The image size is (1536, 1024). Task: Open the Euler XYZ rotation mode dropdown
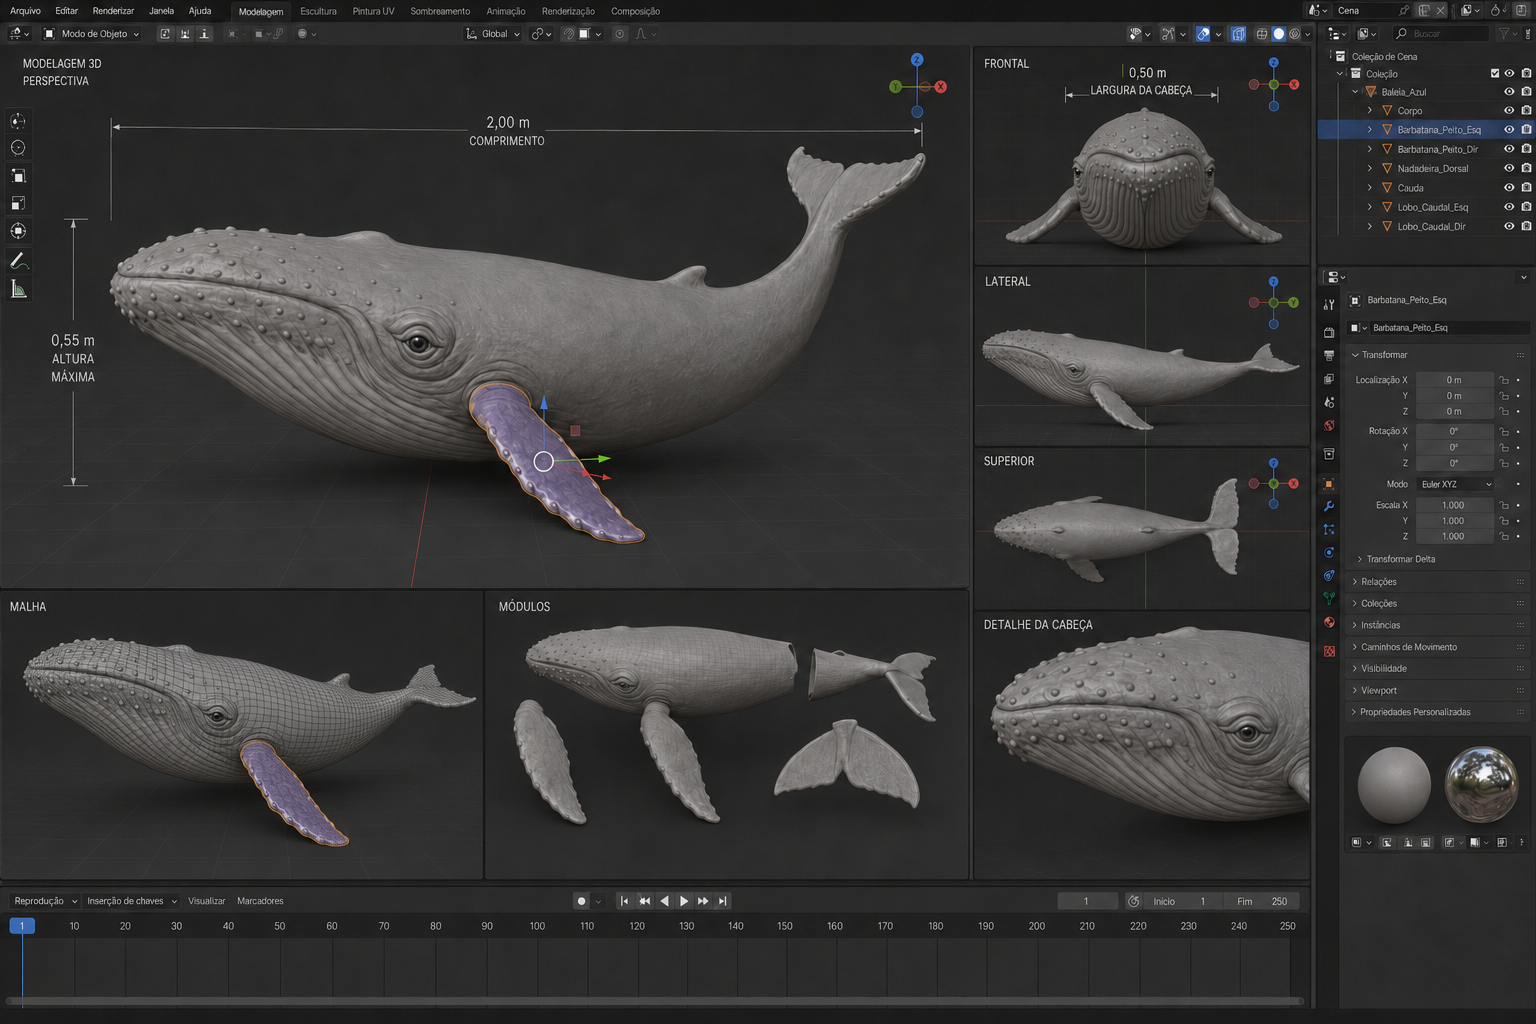[1455, 484]
